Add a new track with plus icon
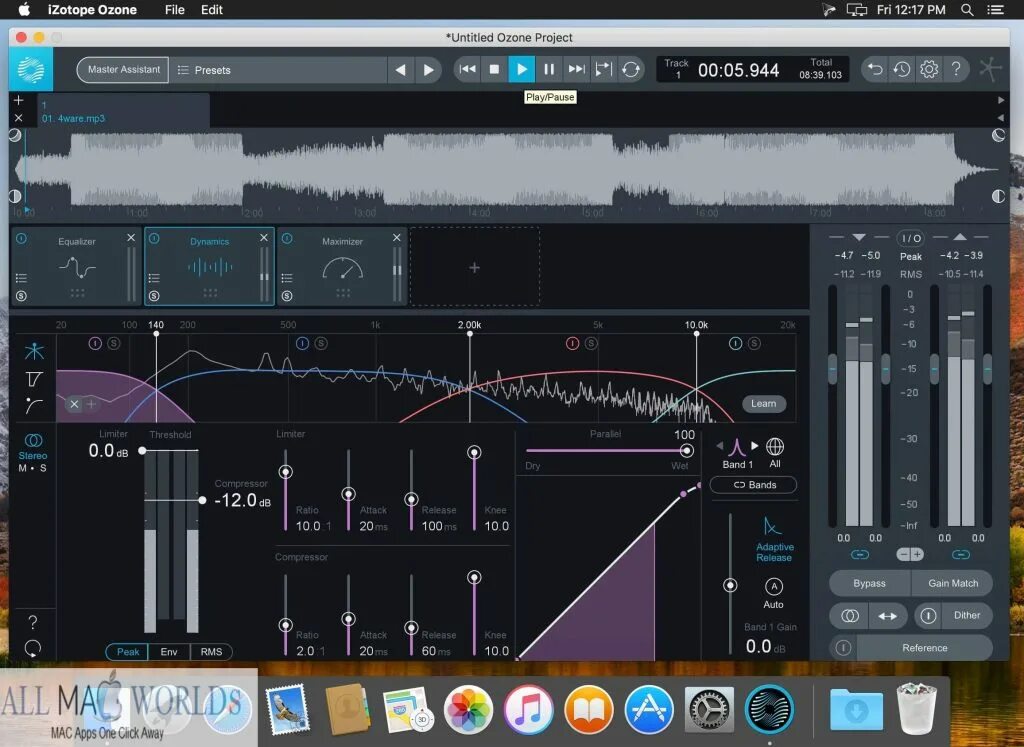 (x=18, y=101)
